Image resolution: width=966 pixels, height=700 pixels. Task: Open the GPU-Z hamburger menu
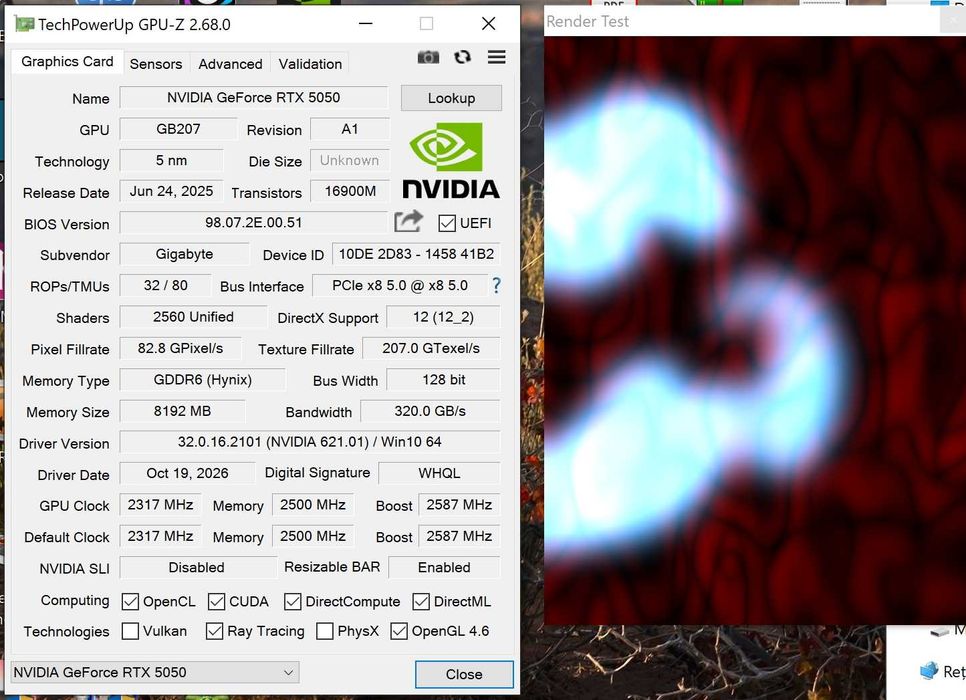click(x=497, y=57)
